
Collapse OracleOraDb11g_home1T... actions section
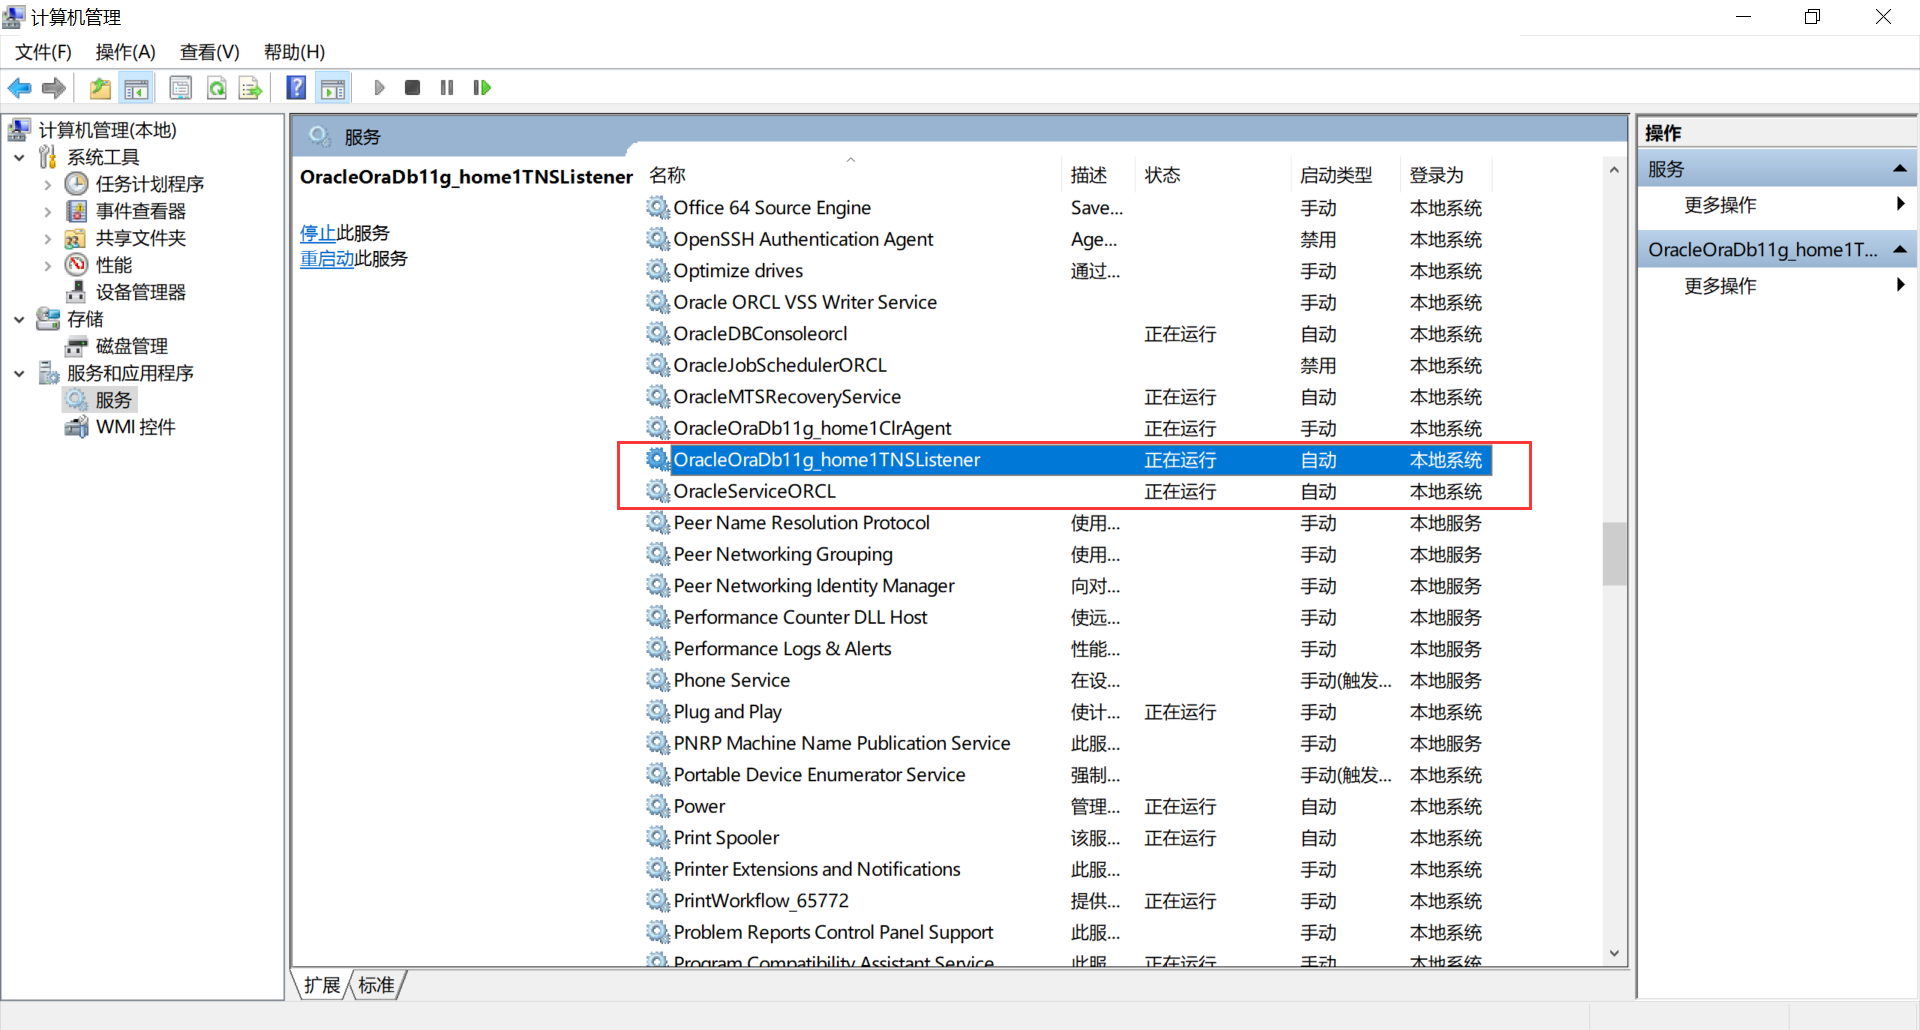pos(1899,249)
